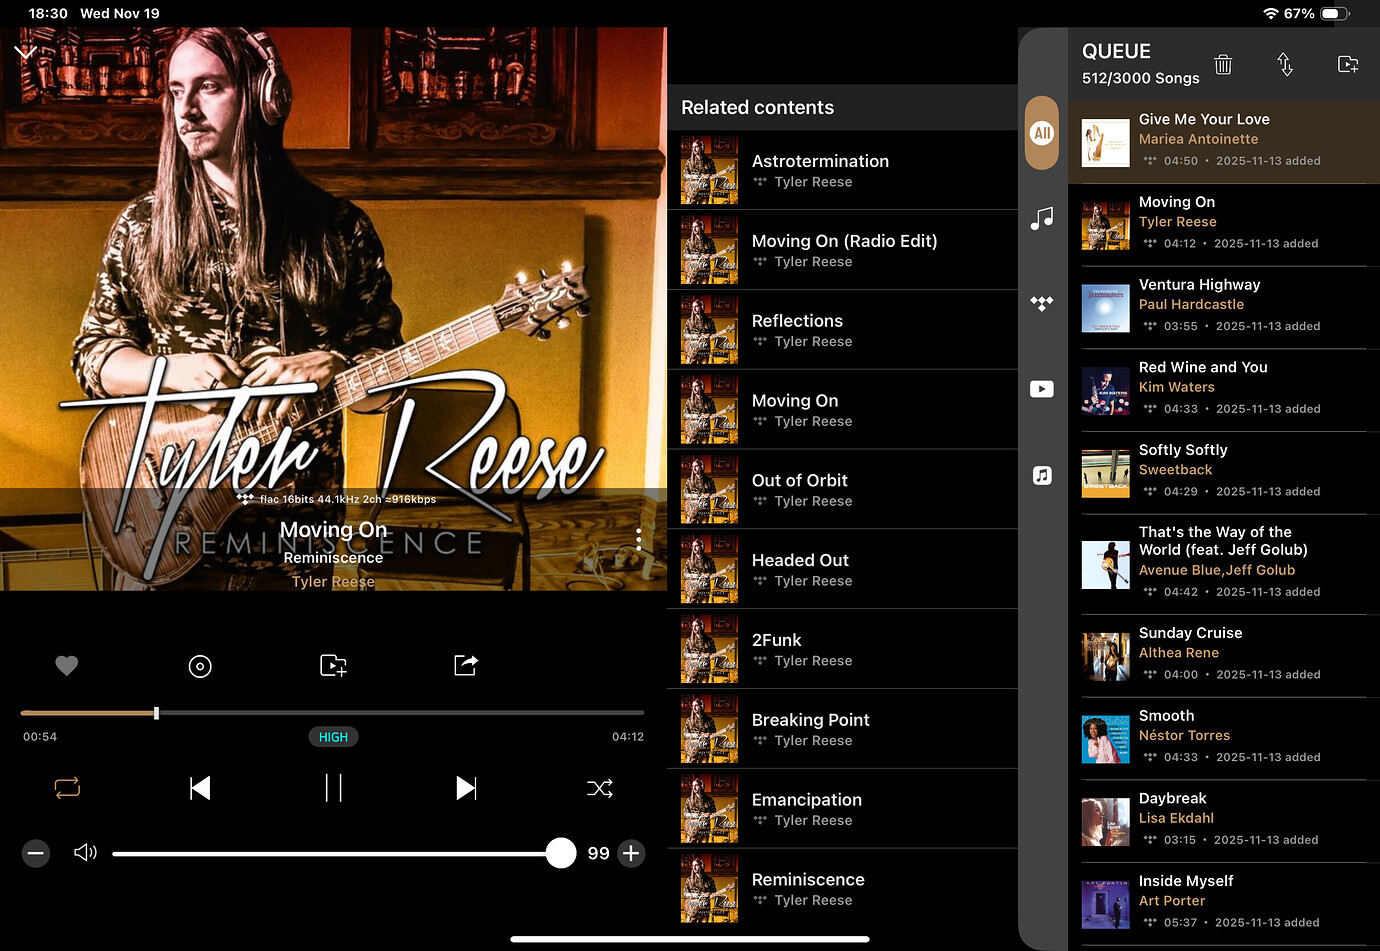Viewport: 1380px width, 951px height.
Task: Open the HIGH quality selector
Action: 333,737
